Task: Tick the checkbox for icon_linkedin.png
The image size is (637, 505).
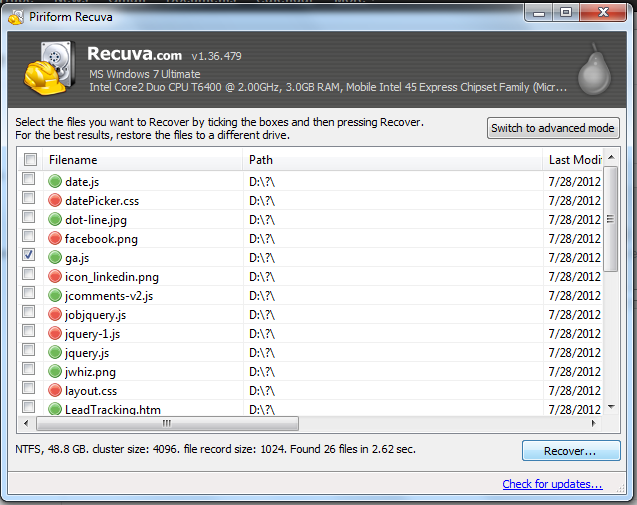Action: coord(28,273)
